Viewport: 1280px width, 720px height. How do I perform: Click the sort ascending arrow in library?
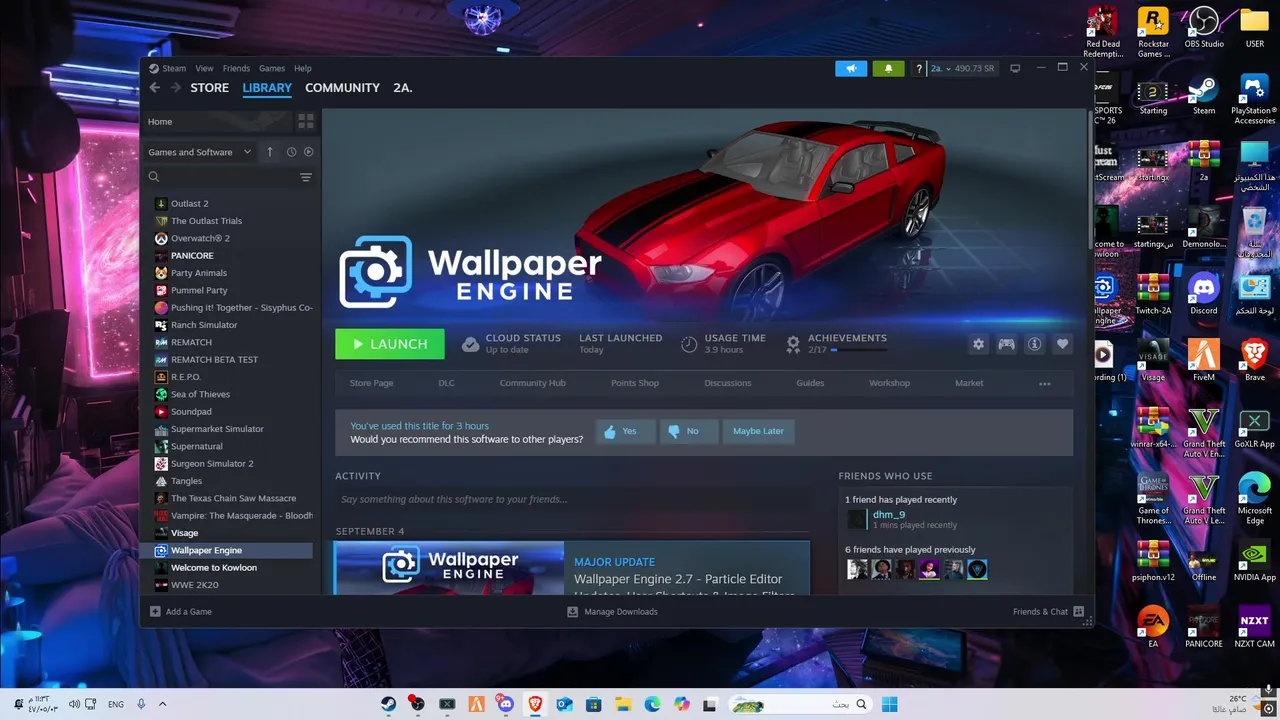pos(269,152)
